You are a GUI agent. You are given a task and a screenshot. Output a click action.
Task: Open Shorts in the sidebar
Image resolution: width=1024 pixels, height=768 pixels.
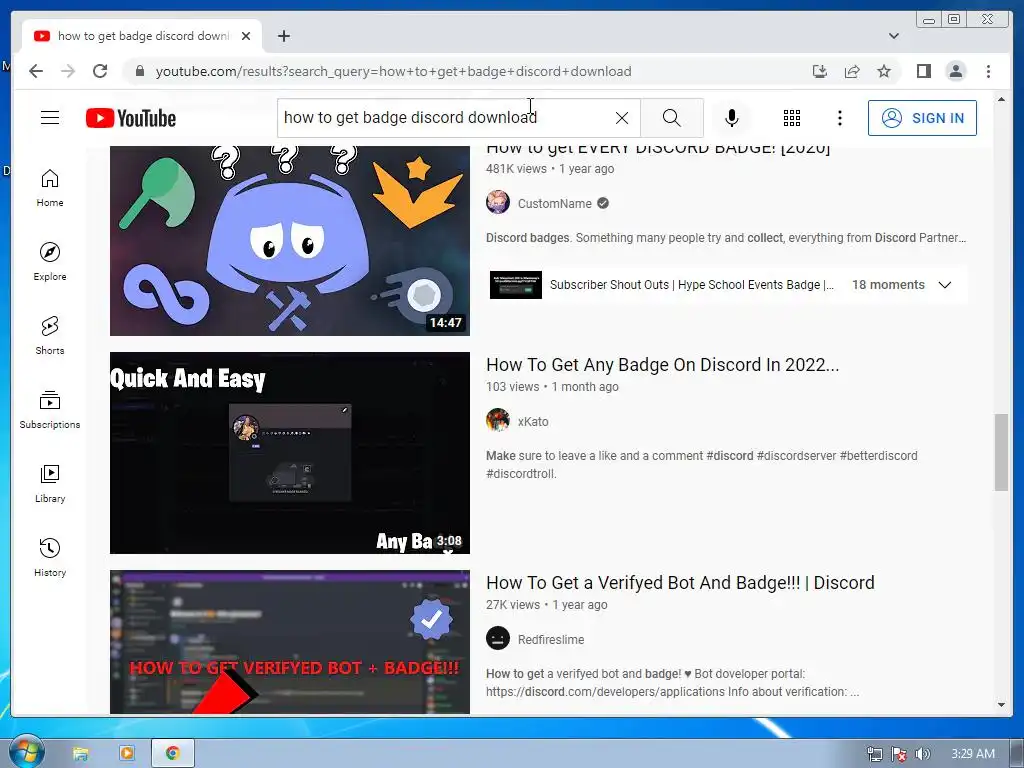(50, 336)
